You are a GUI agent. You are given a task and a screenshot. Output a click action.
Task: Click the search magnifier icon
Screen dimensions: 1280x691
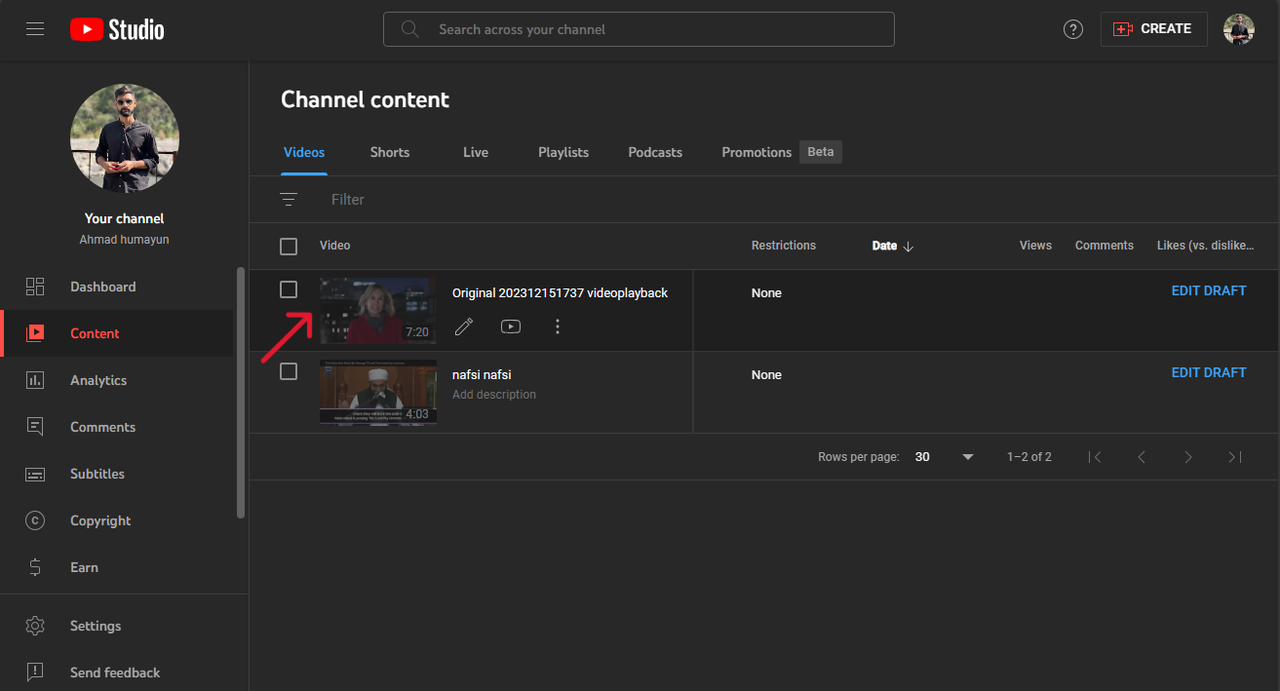click(410, 29)
